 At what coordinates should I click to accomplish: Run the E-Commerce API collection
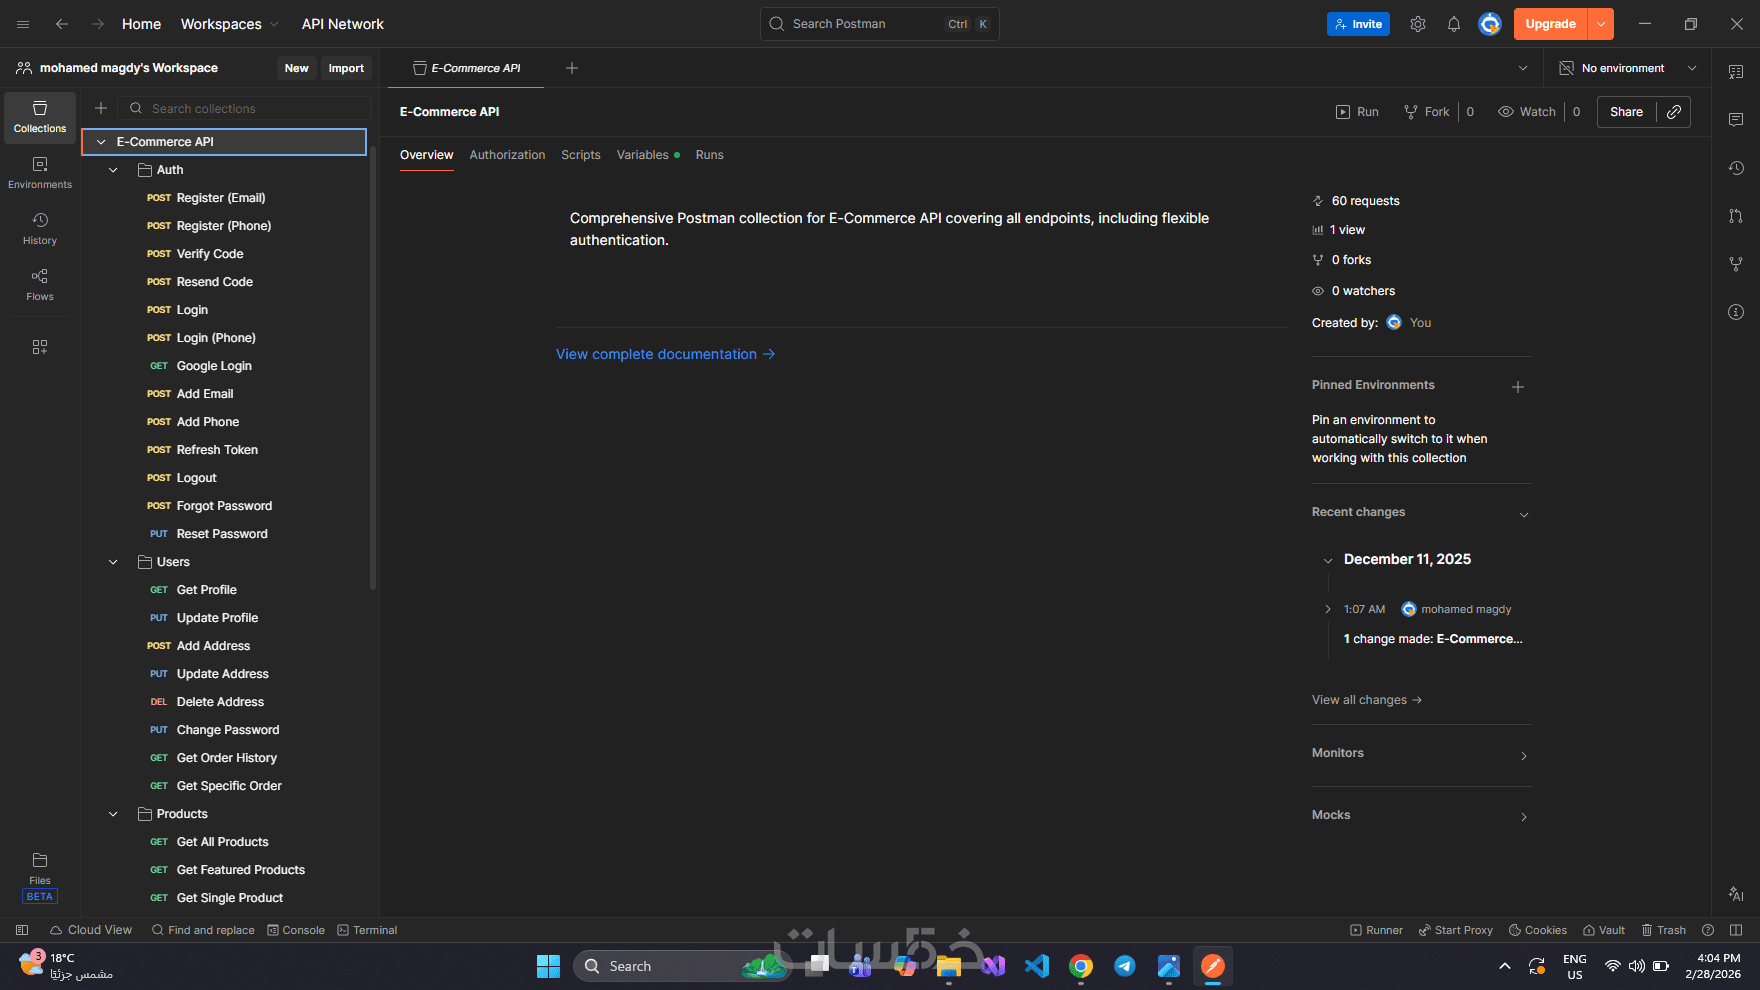[1357, 112]
